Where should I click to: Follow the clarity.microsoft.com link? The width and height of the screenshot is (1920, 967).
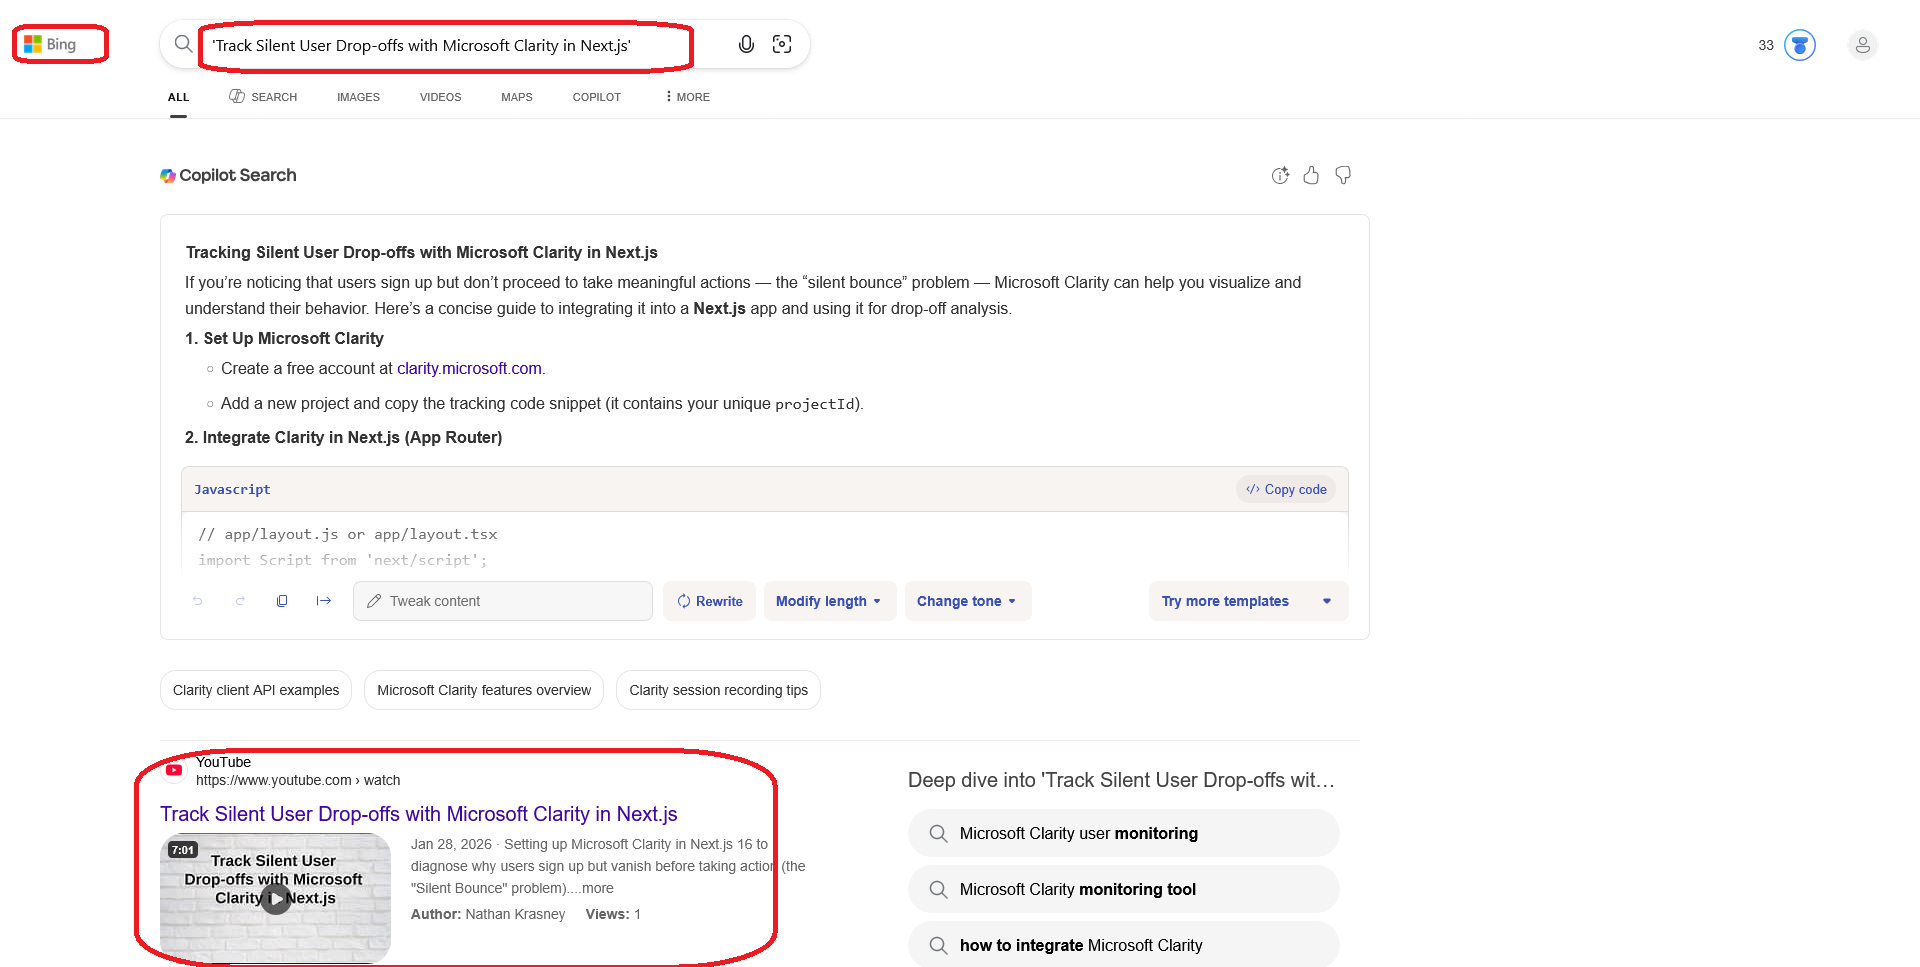pyautogui.click(x=469, y=368)
